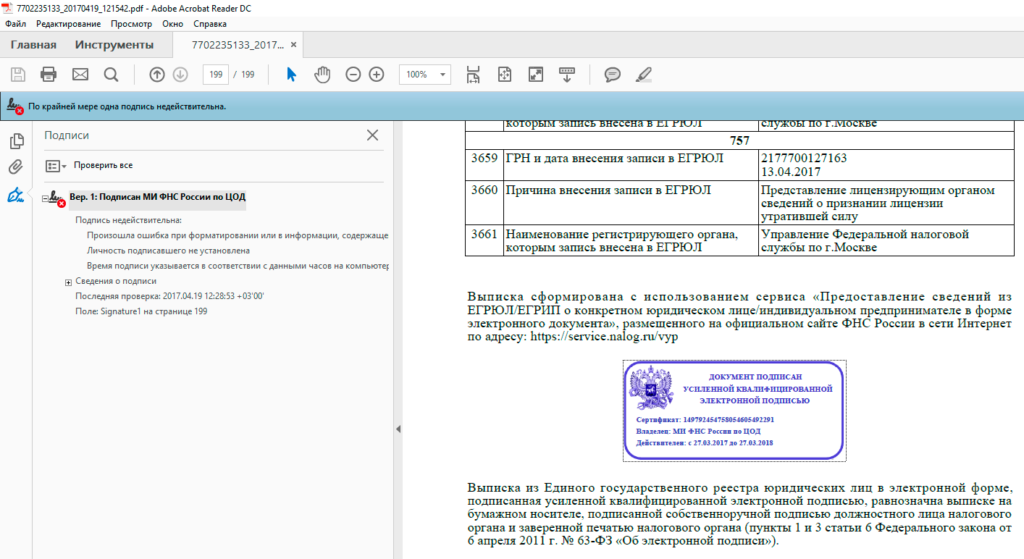The width and height of the screenshot is (1024, 559).
Task: Select the 7702235133_2017 document tab
Action: point(237,44)
